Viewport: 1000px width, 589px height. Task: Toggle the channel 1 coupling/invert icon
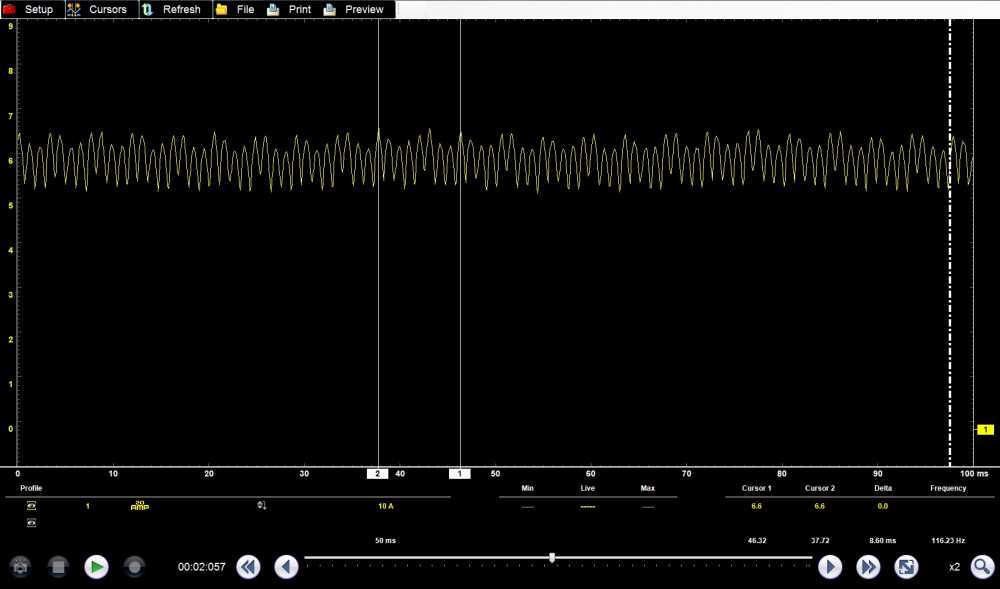click(x=262, y=506)
